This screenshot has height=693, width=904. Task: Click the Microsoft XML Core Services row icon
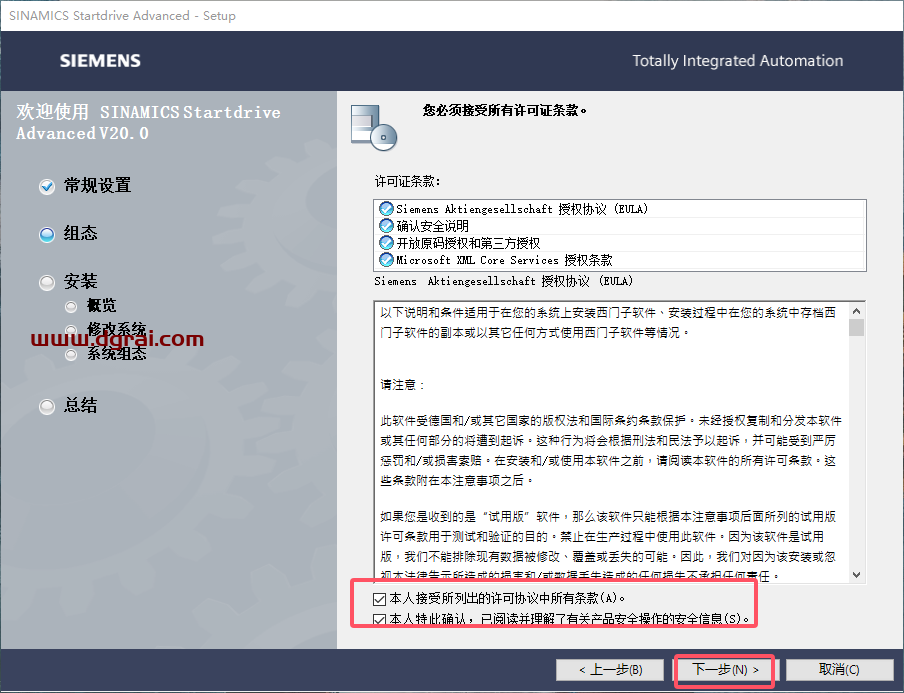[x=386, y=260]
